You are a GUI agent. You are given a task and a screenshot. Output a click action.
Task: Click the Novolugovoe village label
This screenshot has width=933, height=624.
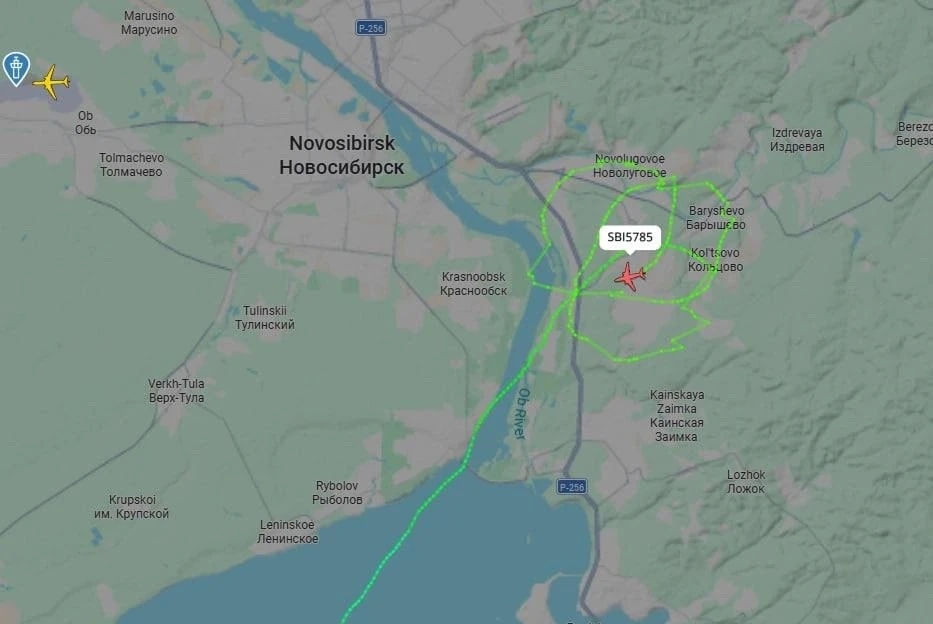pos(630,166)
